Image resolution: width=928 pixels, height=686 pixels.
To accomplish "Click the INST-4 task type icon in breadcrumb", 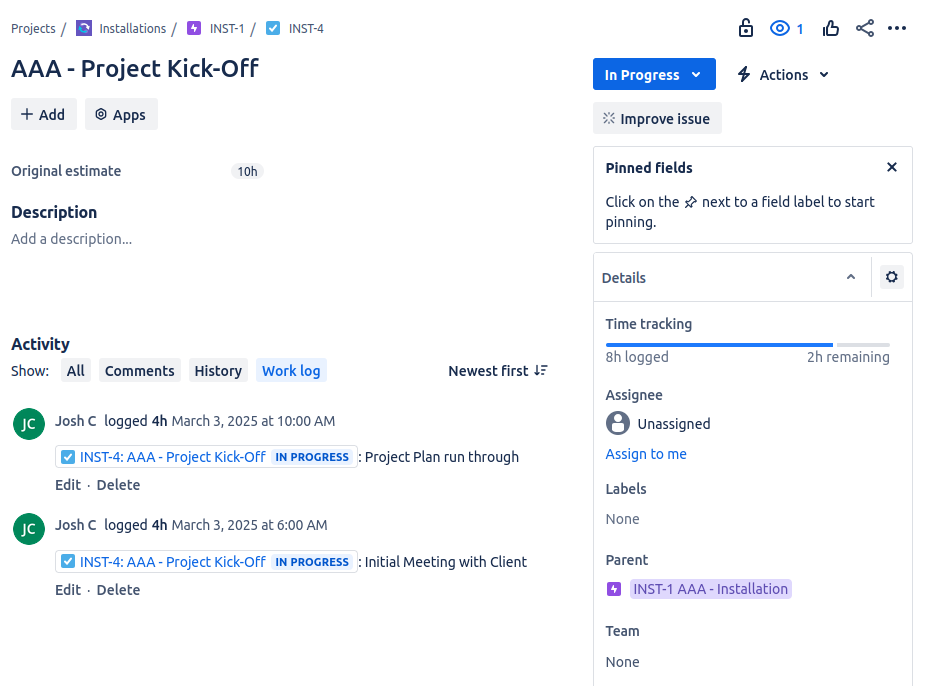I will [x=272, y=28].
